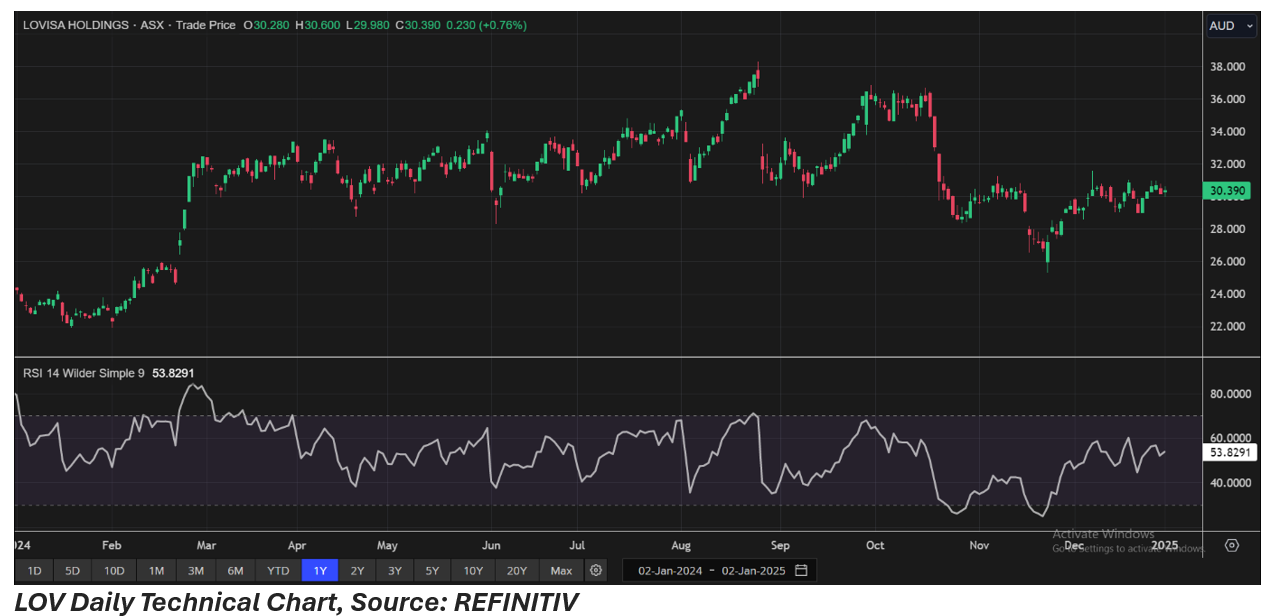Click the end date 02-Jan-2025 field

754,571
